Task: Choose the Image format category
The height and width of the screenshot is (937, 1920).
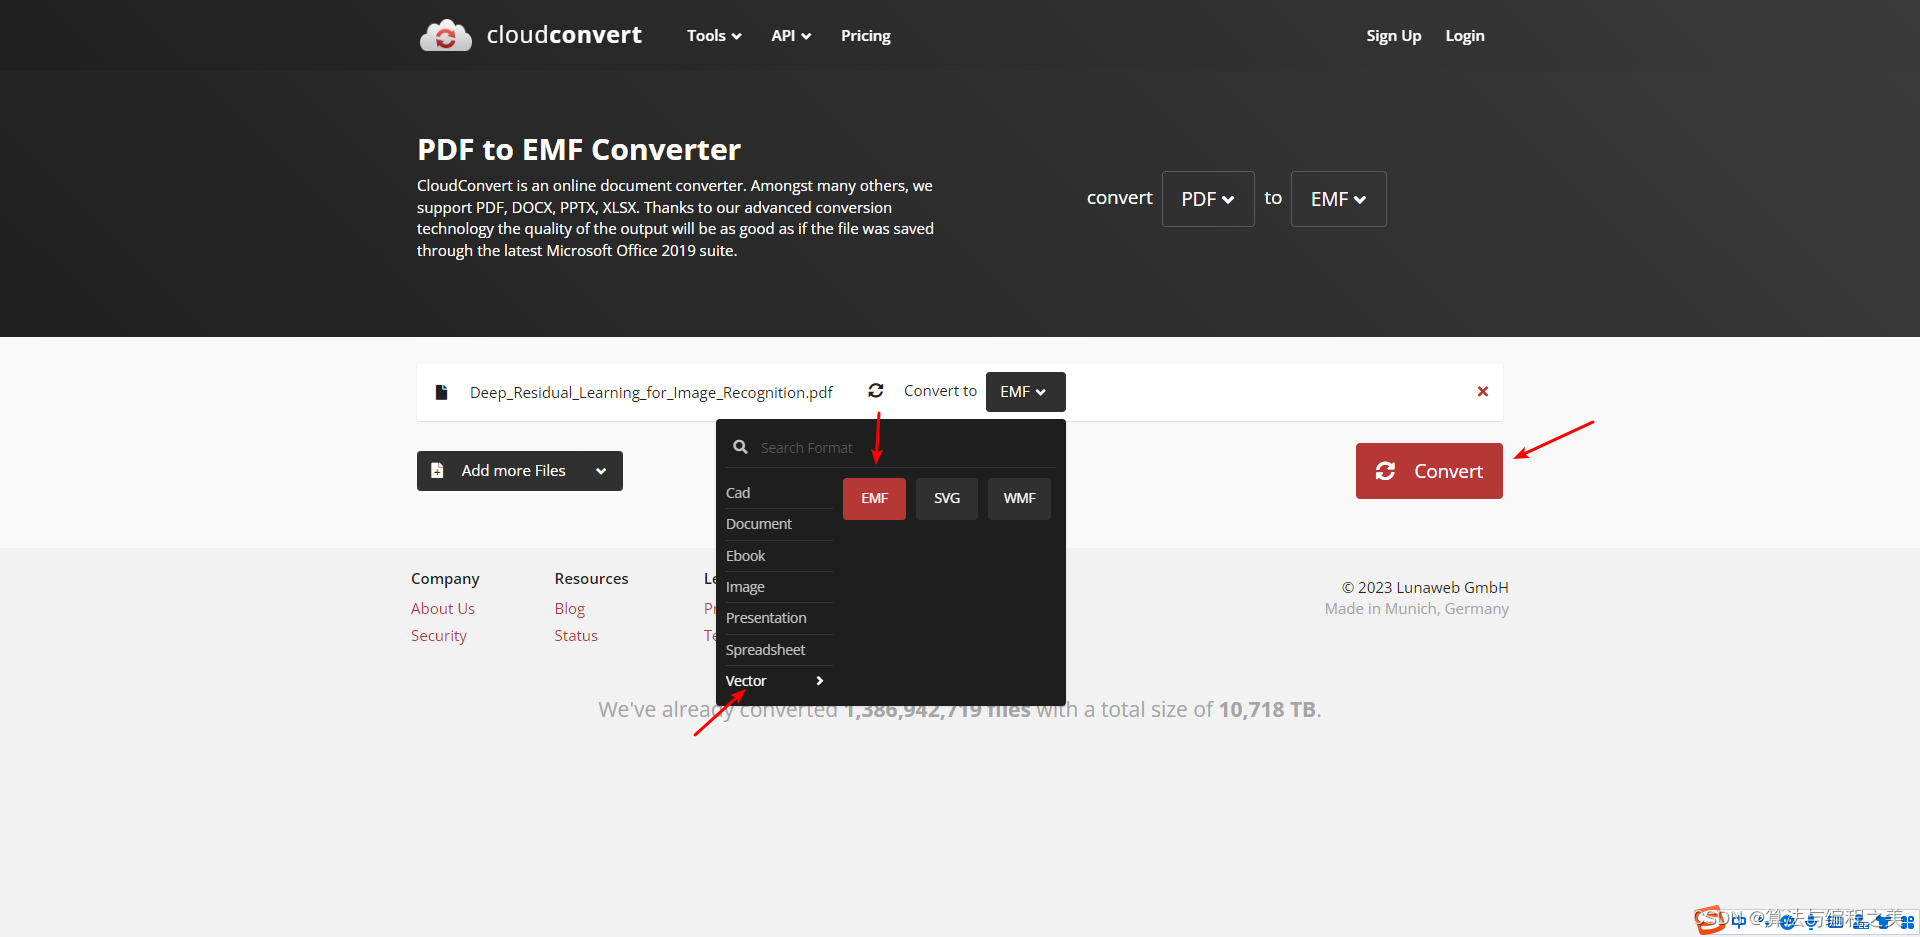Action: 778,587
